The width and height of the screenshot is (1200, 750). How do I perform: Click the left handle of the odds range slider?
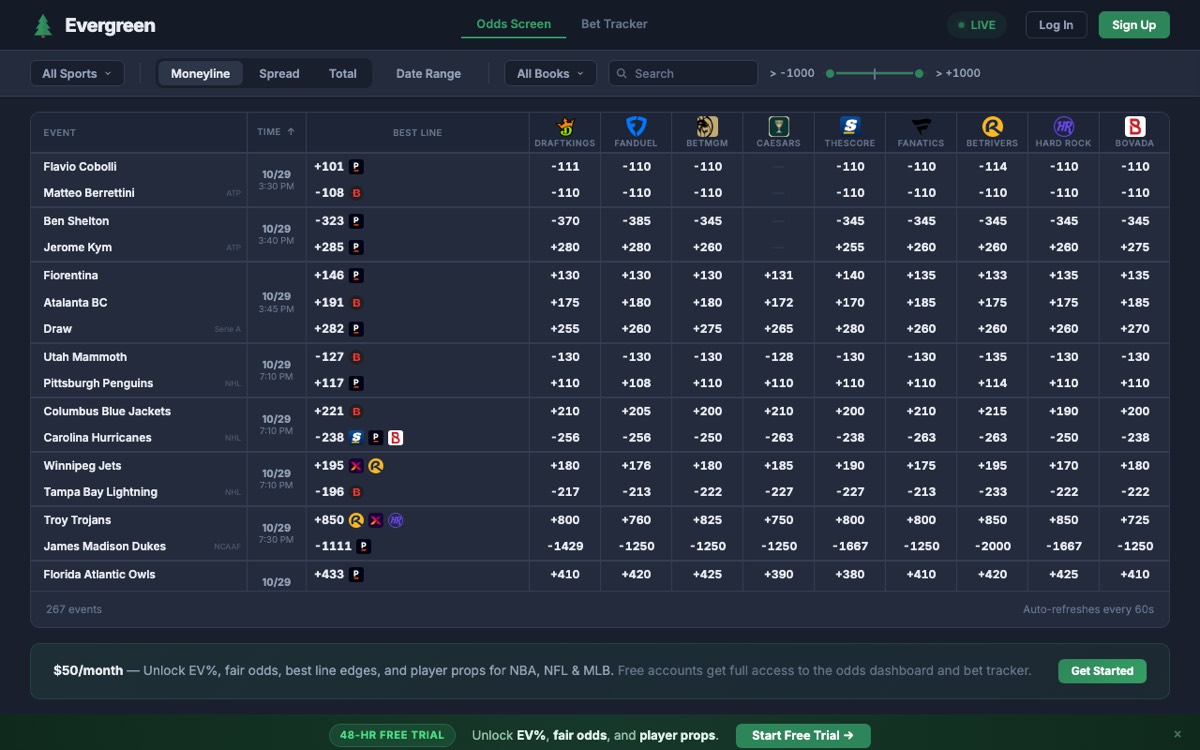[x=830, y=73]
